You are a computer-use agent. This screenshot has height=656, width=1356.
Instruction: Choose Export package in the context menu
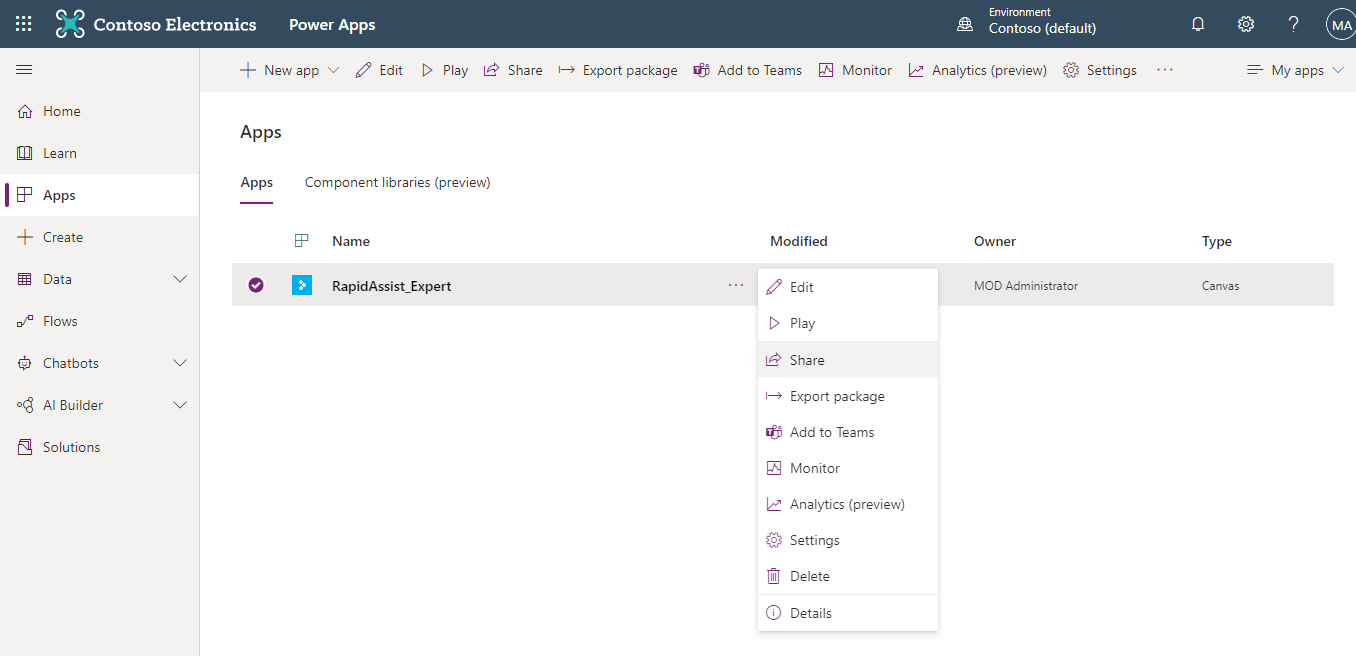[848, 396]
